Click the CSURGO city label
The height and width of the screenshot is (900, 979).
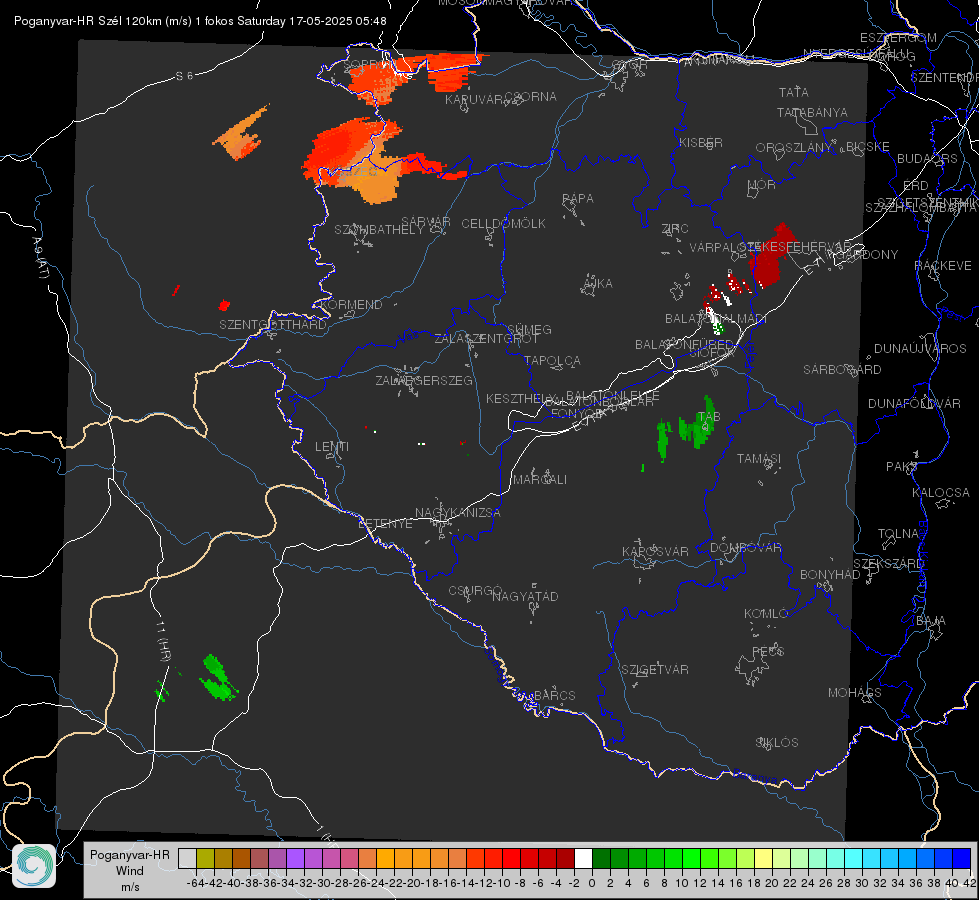point(475,591)
